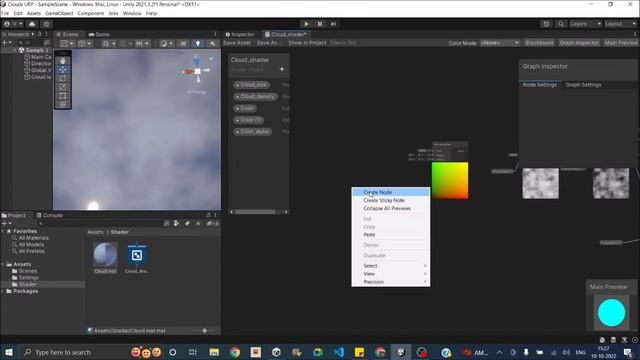Click the Play button

pyautogui.click(x=307, y=24)
